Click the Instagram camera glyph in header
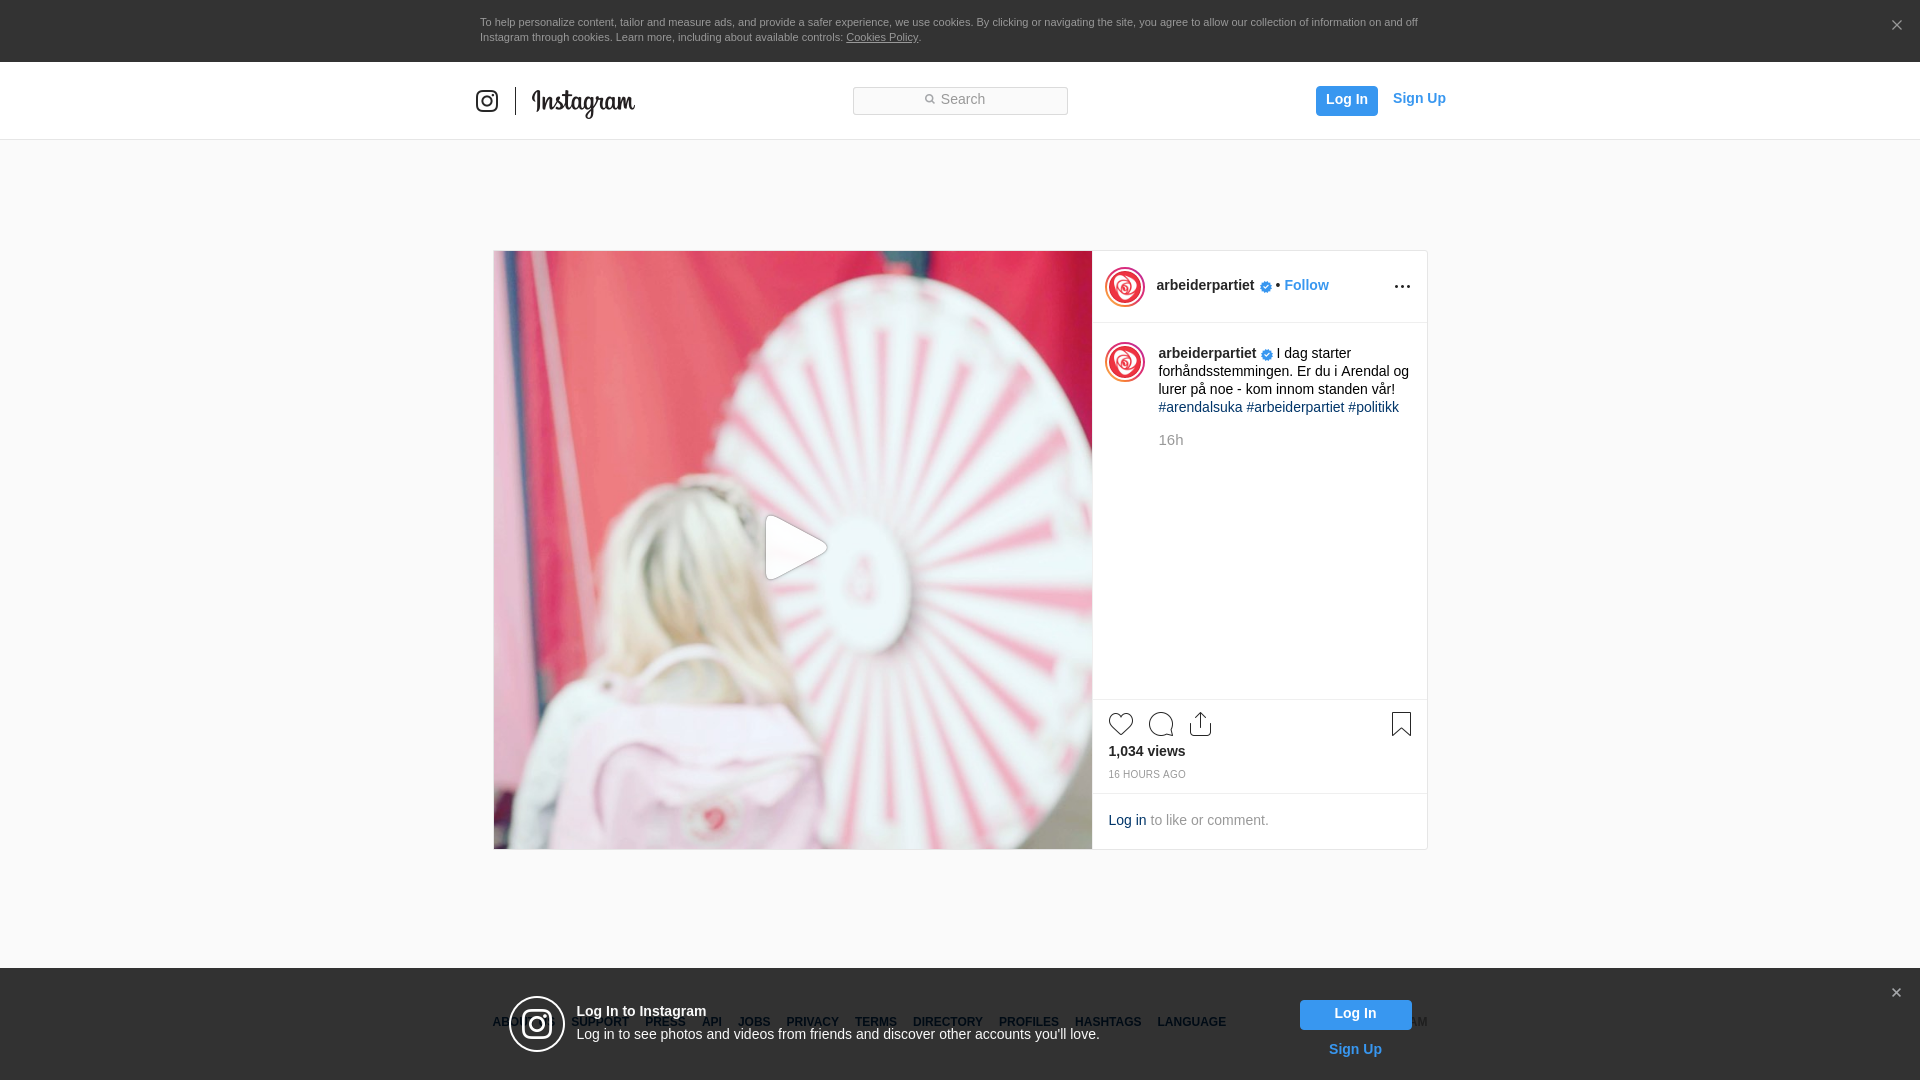The width and height of the screenshot is (1920, 1080). 487,101
